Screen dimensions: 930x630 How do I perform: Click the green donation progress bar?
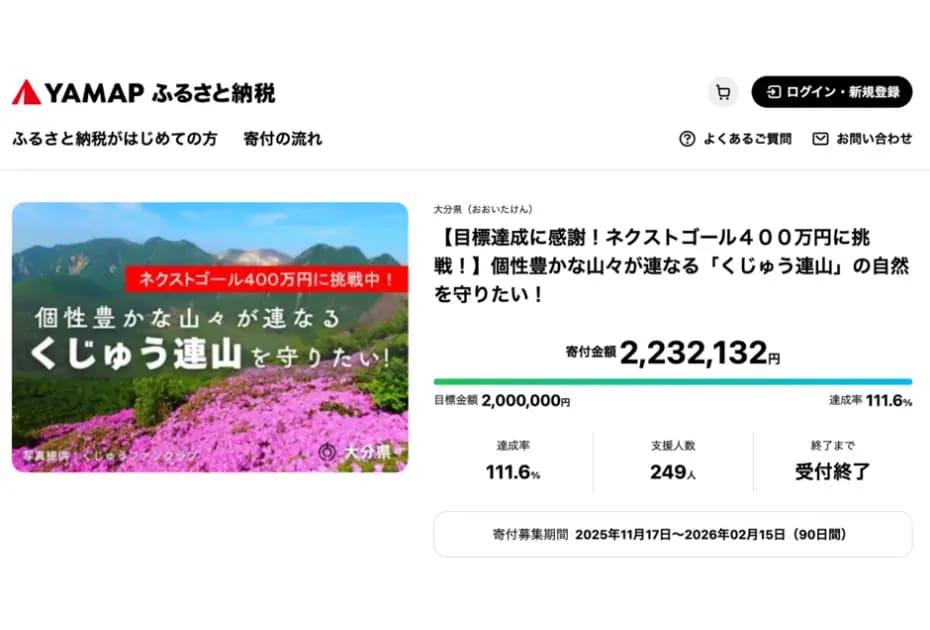coord(672,381)
